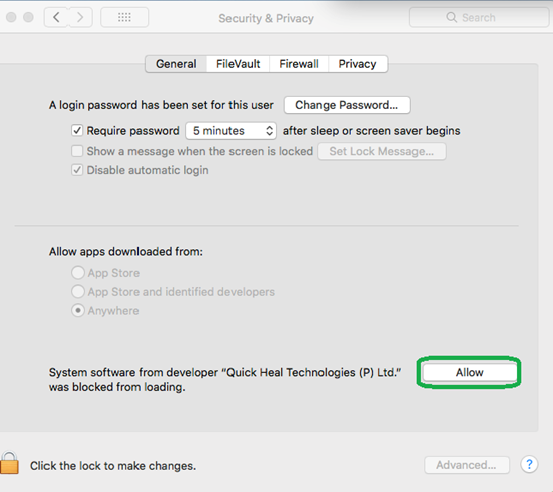Viewport: 553px width, 492px height.
Task: Switch to the FileVault tab
Action: 238,64
